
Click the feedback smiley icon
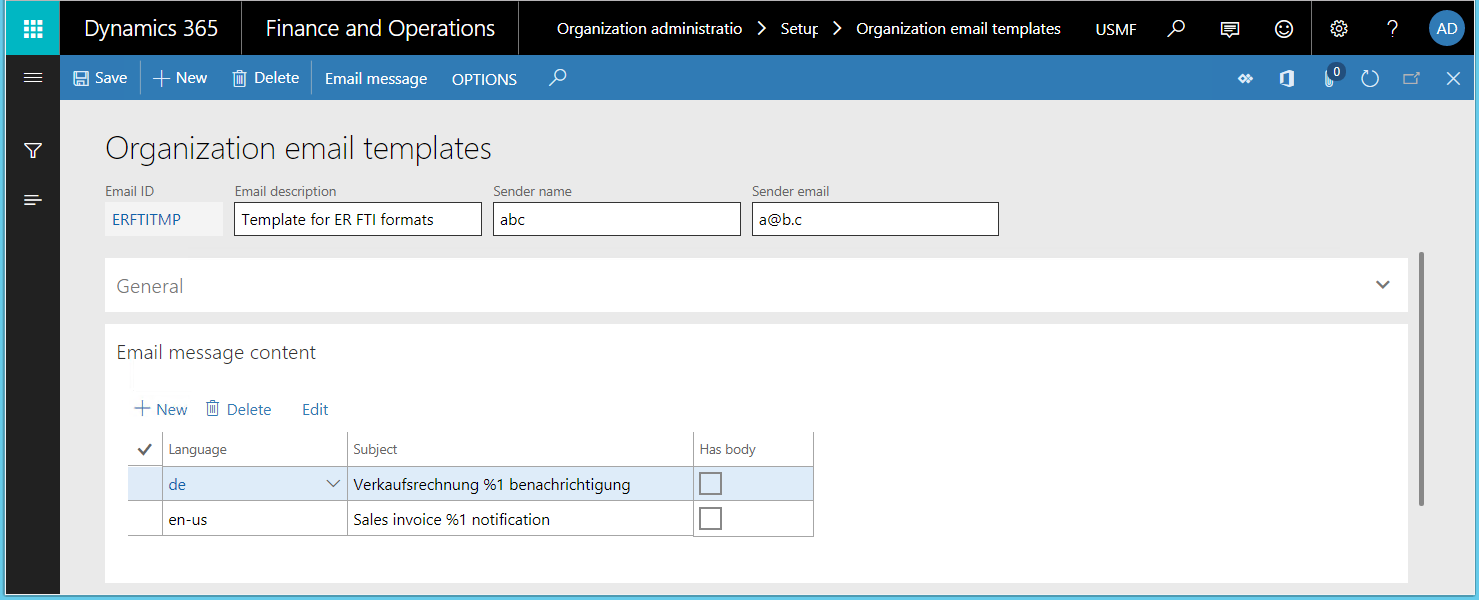(x=1283, y=28)
